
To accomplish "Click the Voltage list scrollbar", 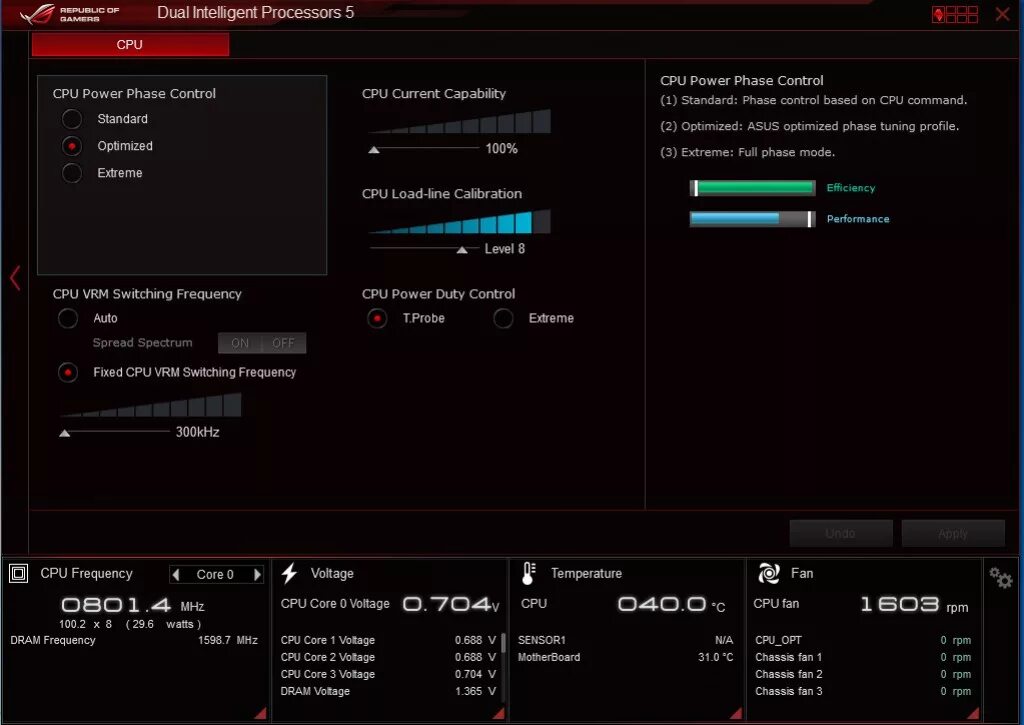I will click(x=504, y=643).
